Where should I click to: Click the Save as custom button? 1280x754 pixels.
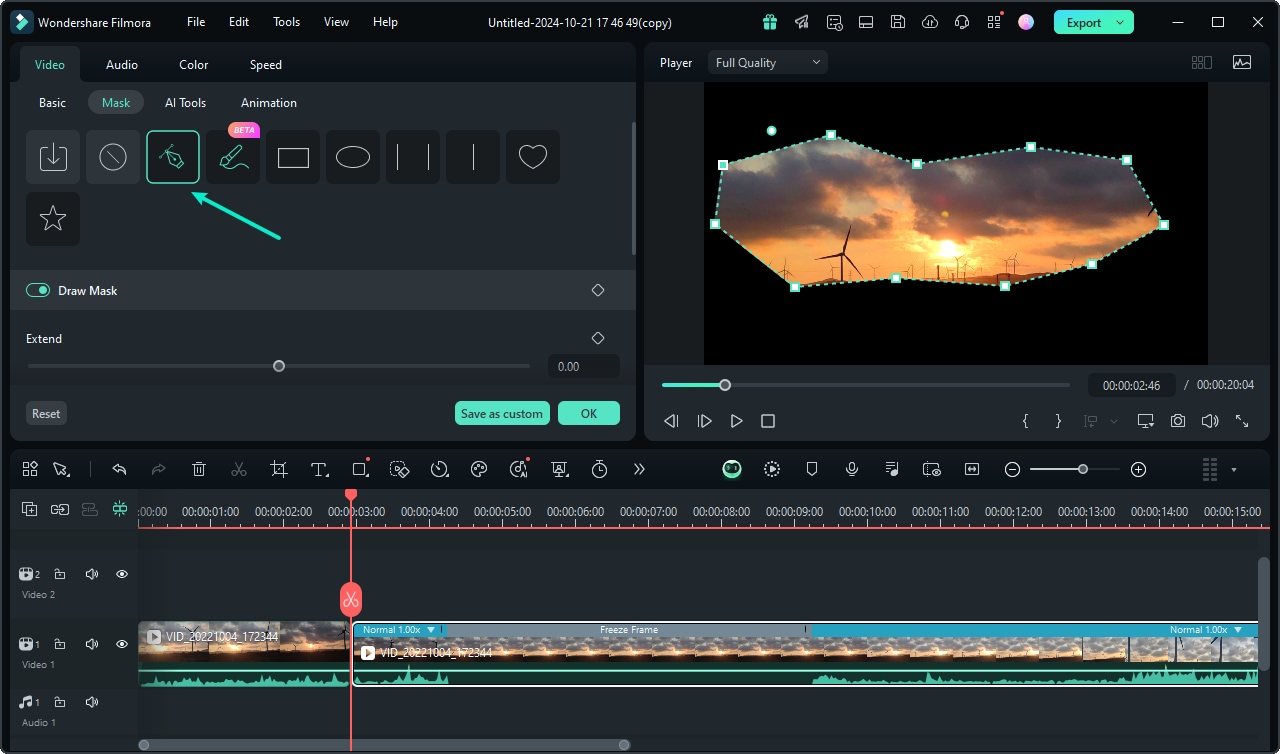(502, 413)
